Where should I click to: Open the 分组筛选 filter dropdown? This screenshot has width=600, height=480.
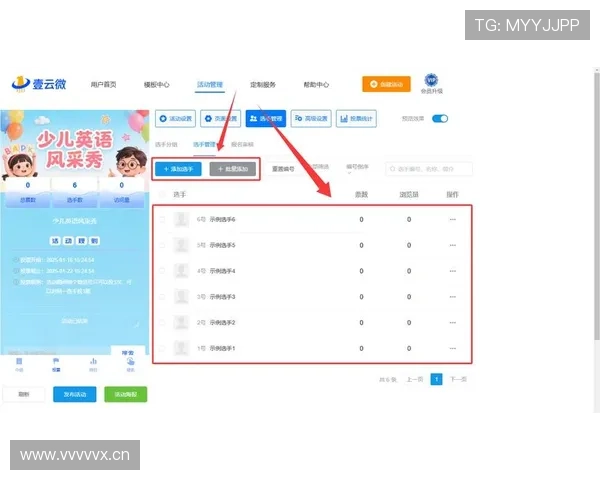click(319, 167)
